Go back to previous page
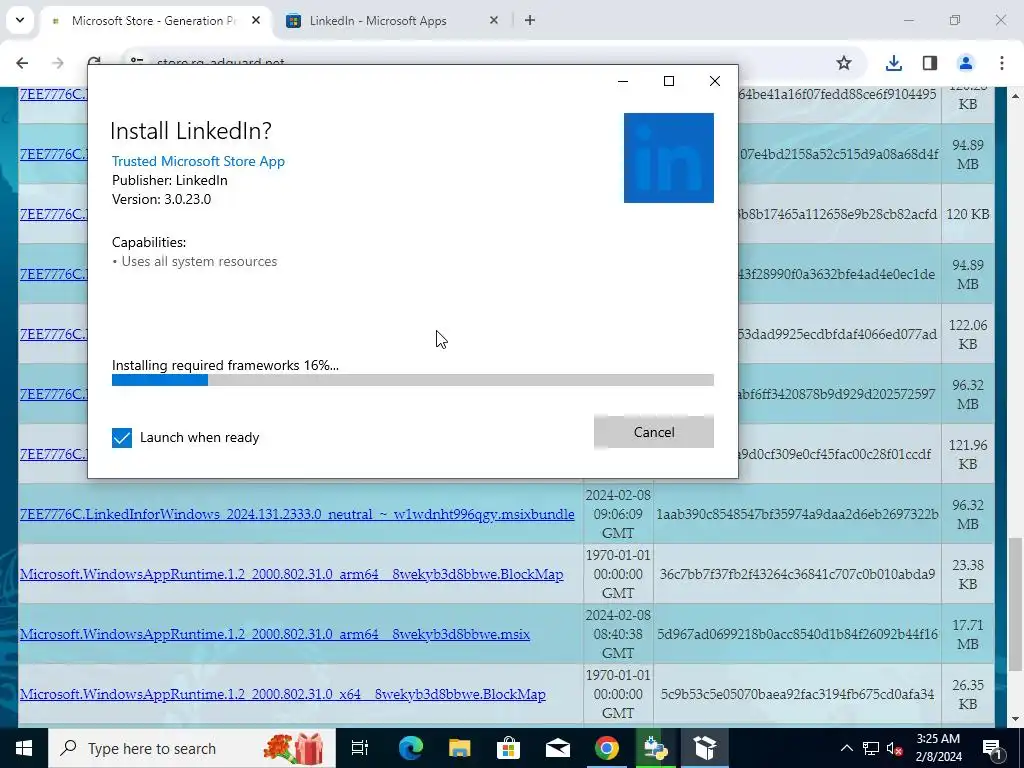The image size is (1024, 768). [22, 63]
